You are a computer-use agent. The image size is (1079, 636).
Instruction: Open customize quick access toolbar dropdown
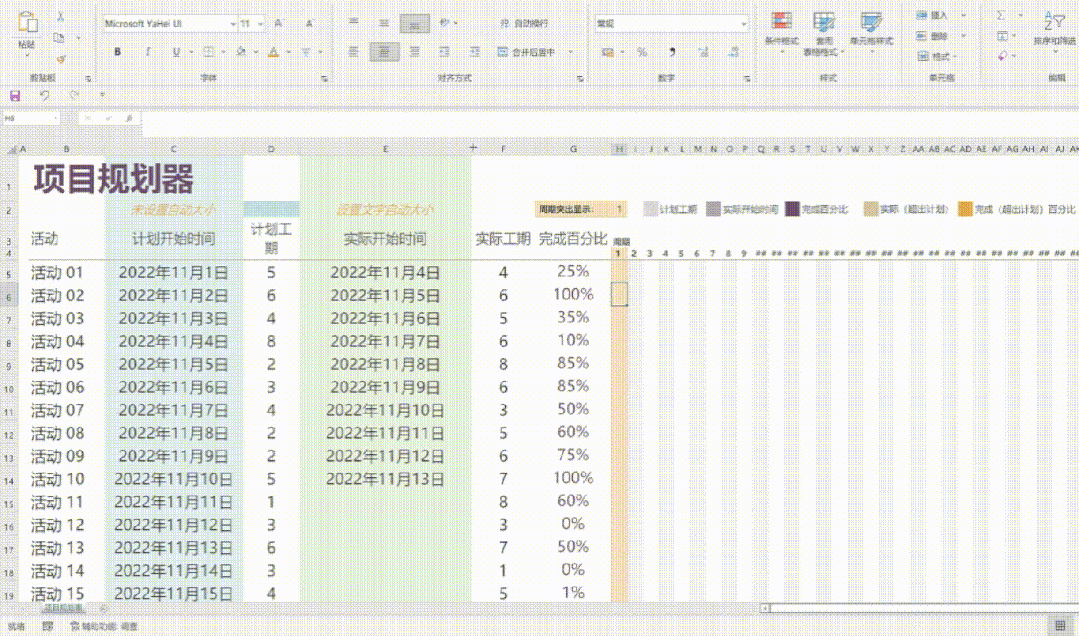pos(103,96)
